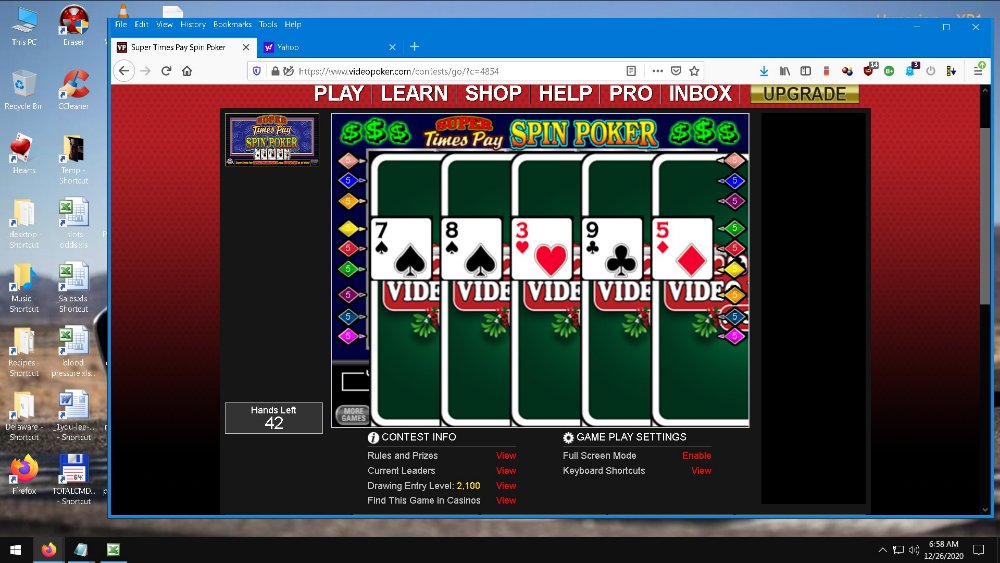
Task: Click the URL address field
Action: pyautogui.click(x=450, y=71)
